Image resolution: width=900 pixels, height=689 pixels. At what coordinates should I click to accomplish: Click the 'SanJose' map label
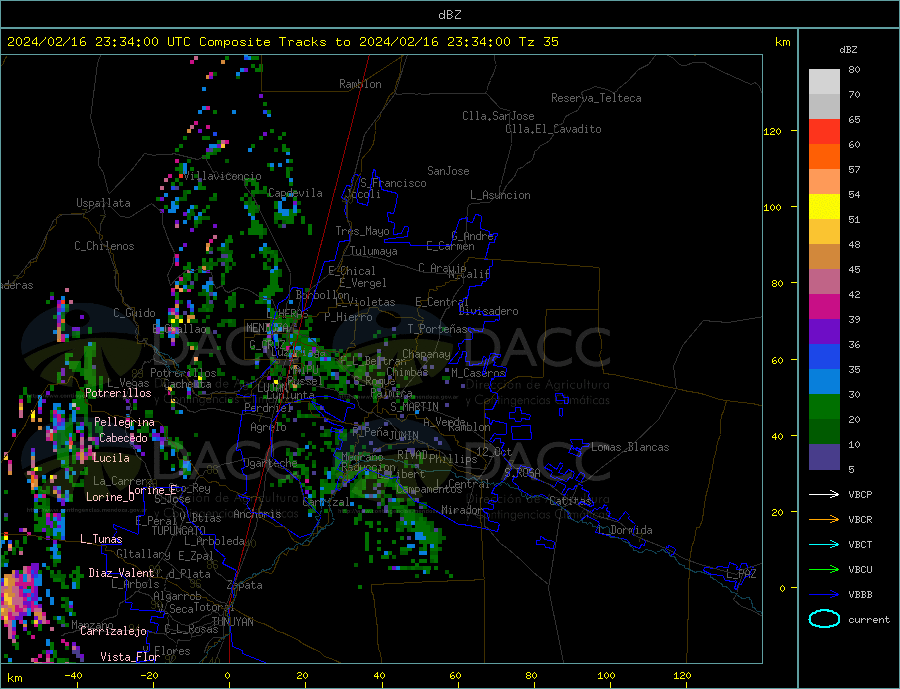pos(448,171)
